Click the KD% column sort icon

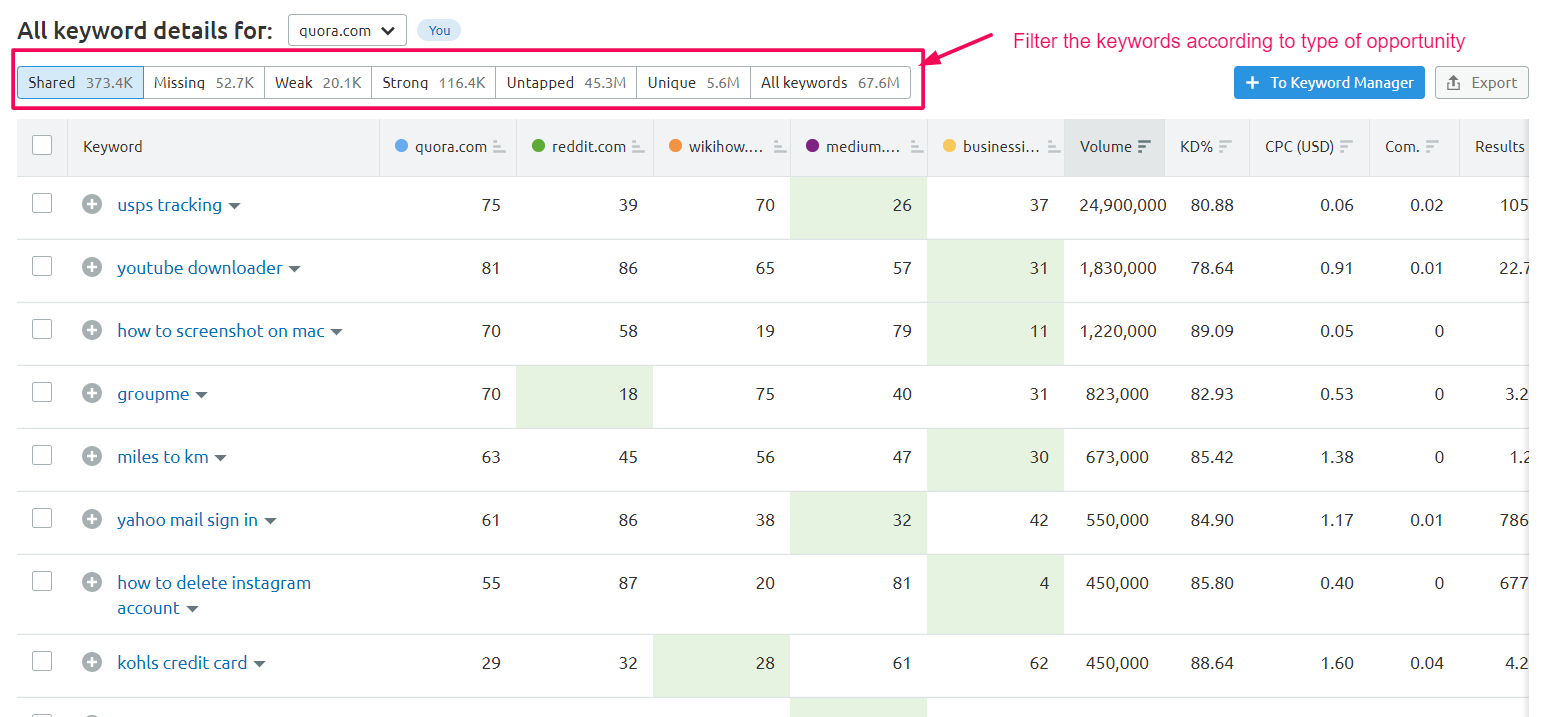[x=1226, y=147]
